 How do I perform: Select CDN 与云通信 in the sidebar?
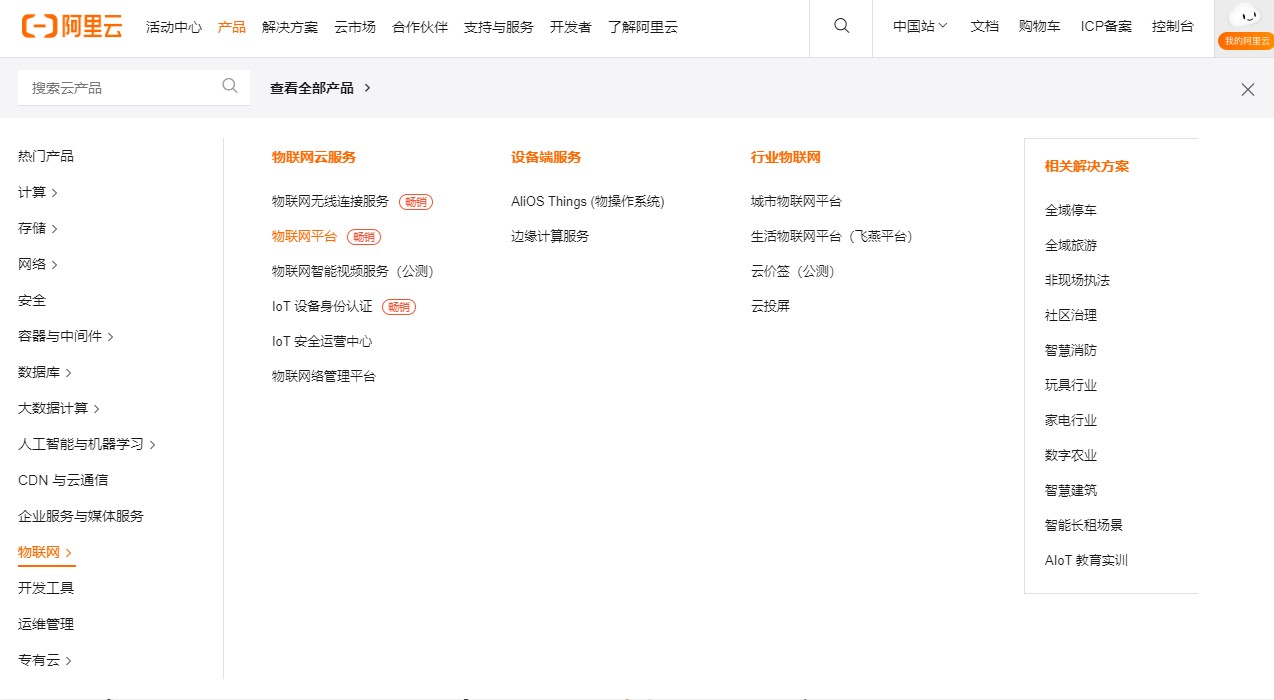(63, 480)
